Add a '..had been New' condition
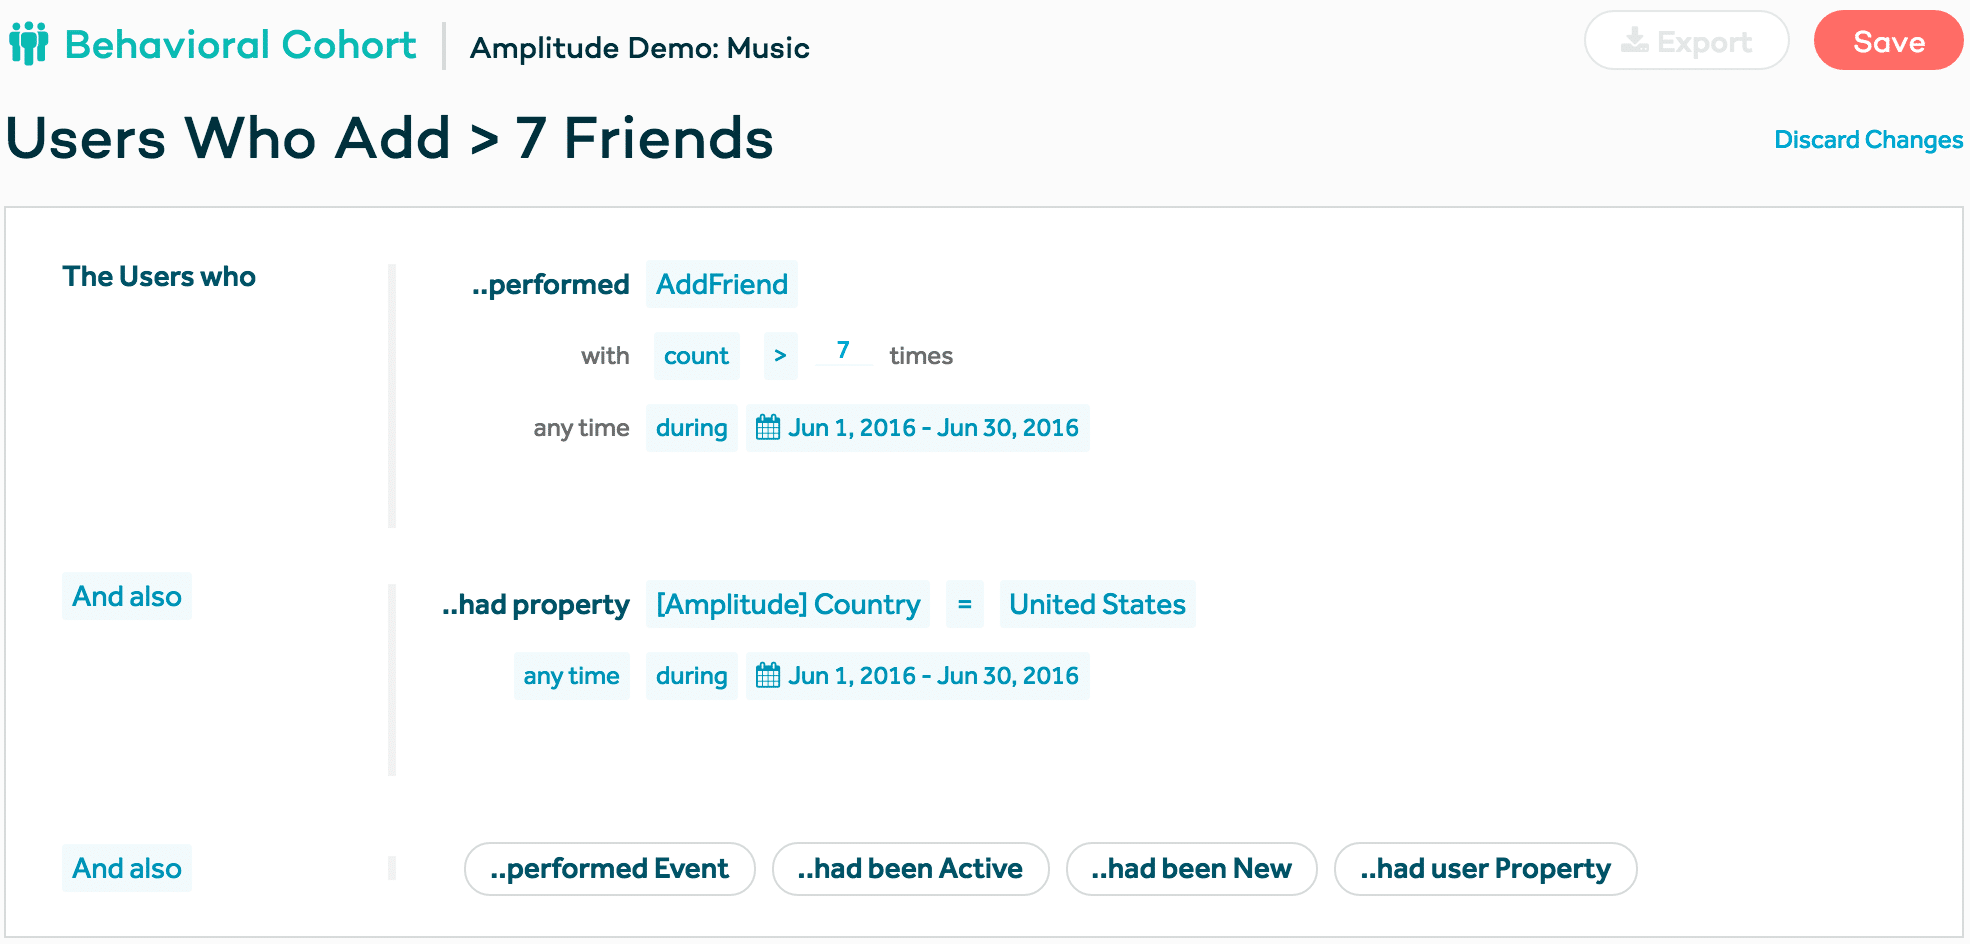Viewport: 1970px width, 944px height. [x=1191, y=869]
